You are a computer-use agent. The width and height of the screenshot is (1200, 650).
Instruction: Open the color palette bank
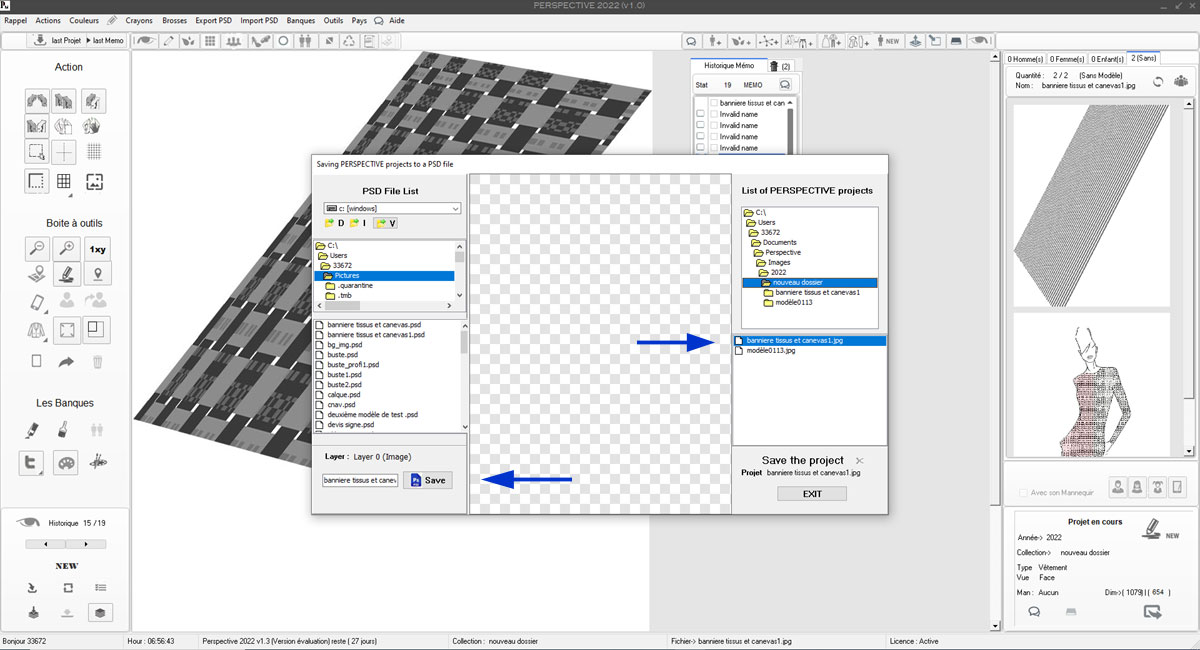[65, 463]
